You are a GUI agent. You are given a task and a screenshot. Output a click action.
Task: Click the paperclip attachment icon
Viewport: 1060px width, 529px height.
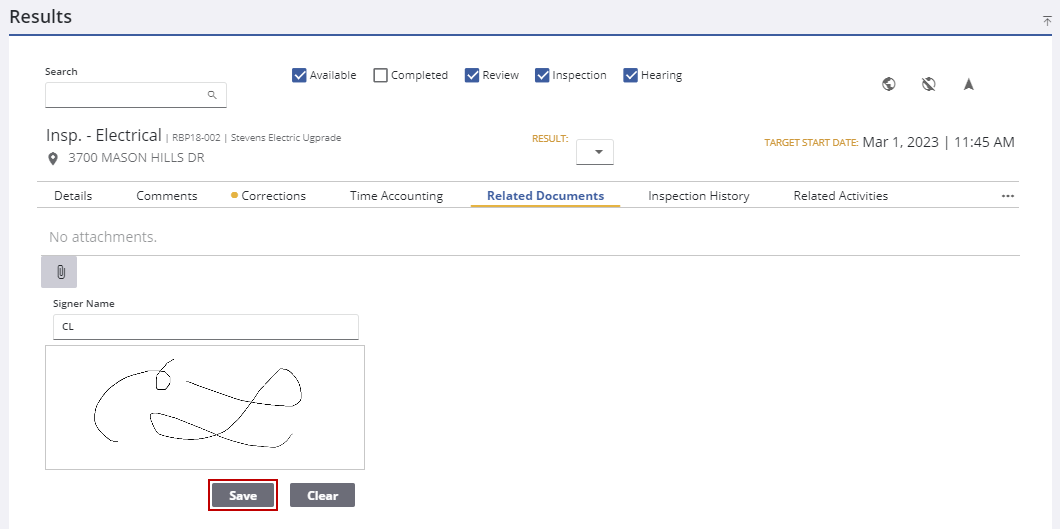(59, 272)
